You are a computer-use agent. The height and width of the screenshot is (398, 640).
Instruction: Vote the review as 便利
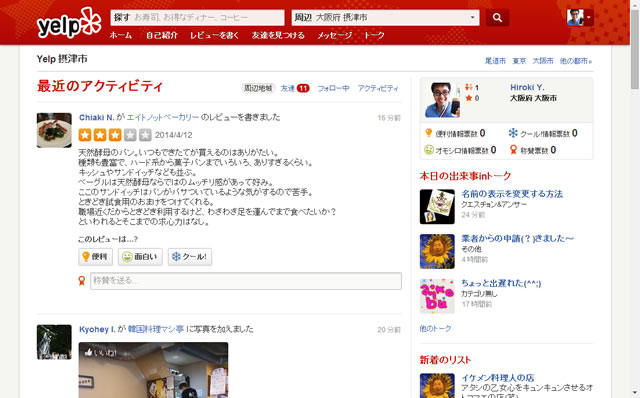[96, 257]
